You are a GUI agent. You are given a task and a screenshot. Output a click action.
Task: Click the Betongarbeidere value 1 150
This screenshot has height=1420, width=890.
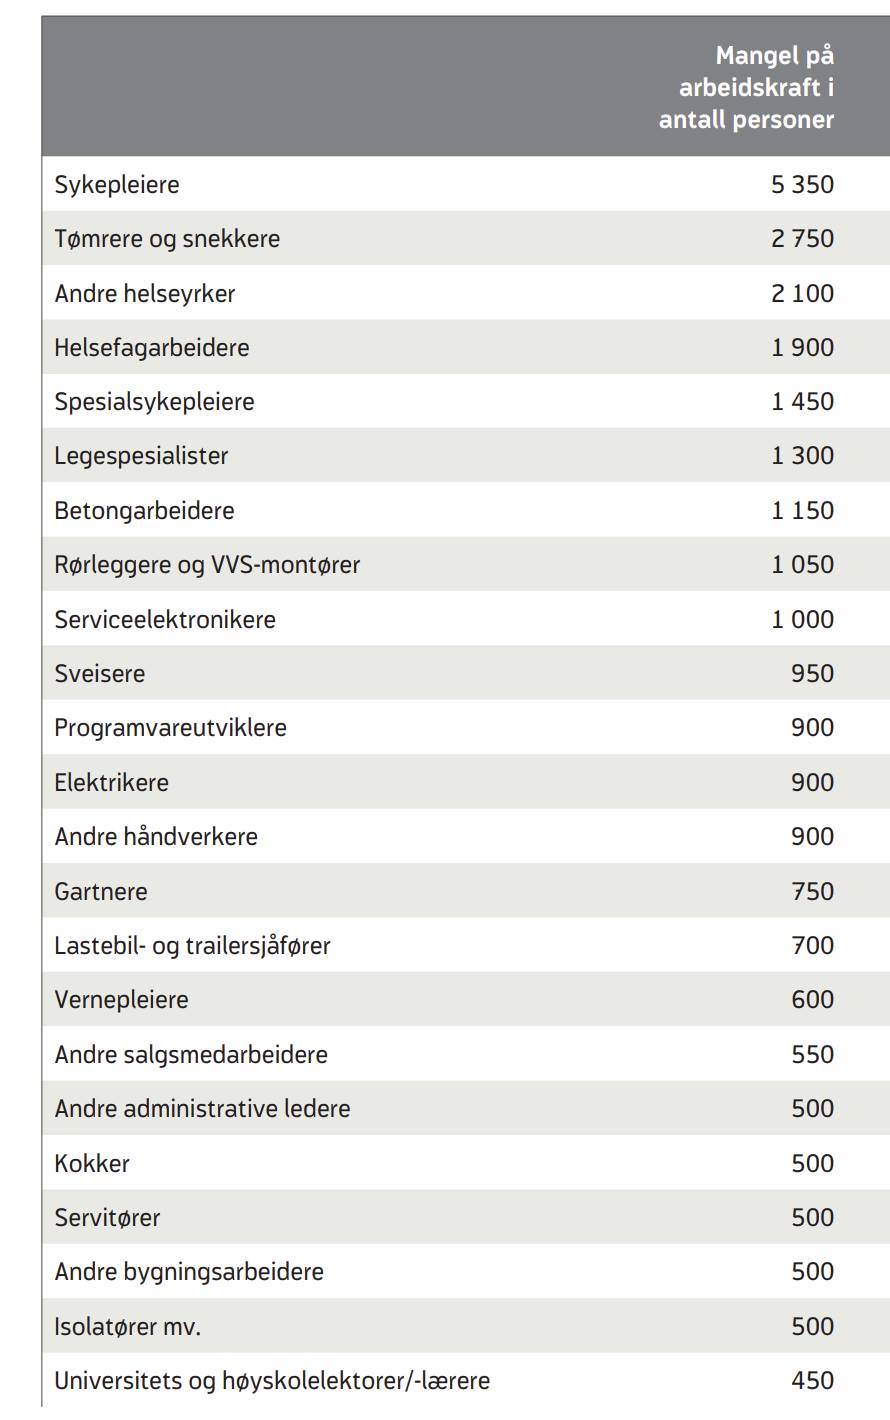click(x=802, y=511)
